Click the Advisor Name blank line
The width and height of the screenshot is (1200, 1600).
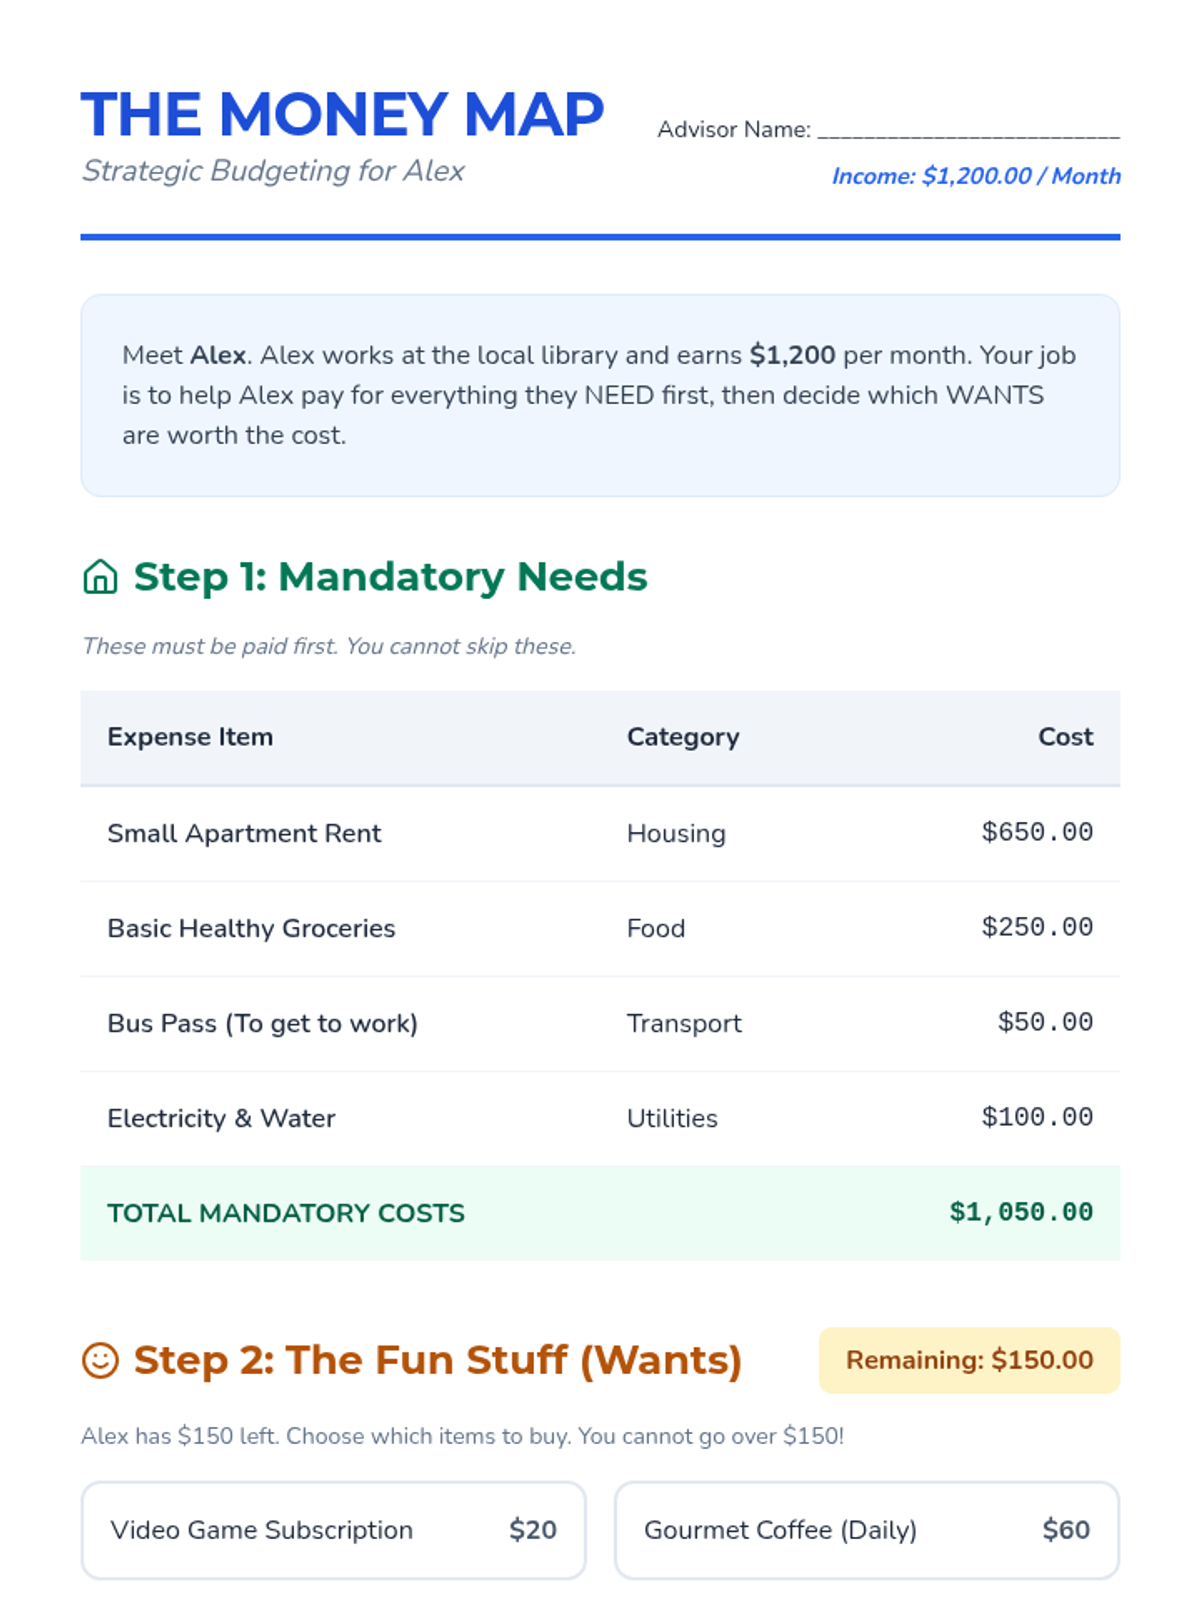point(968,130)
